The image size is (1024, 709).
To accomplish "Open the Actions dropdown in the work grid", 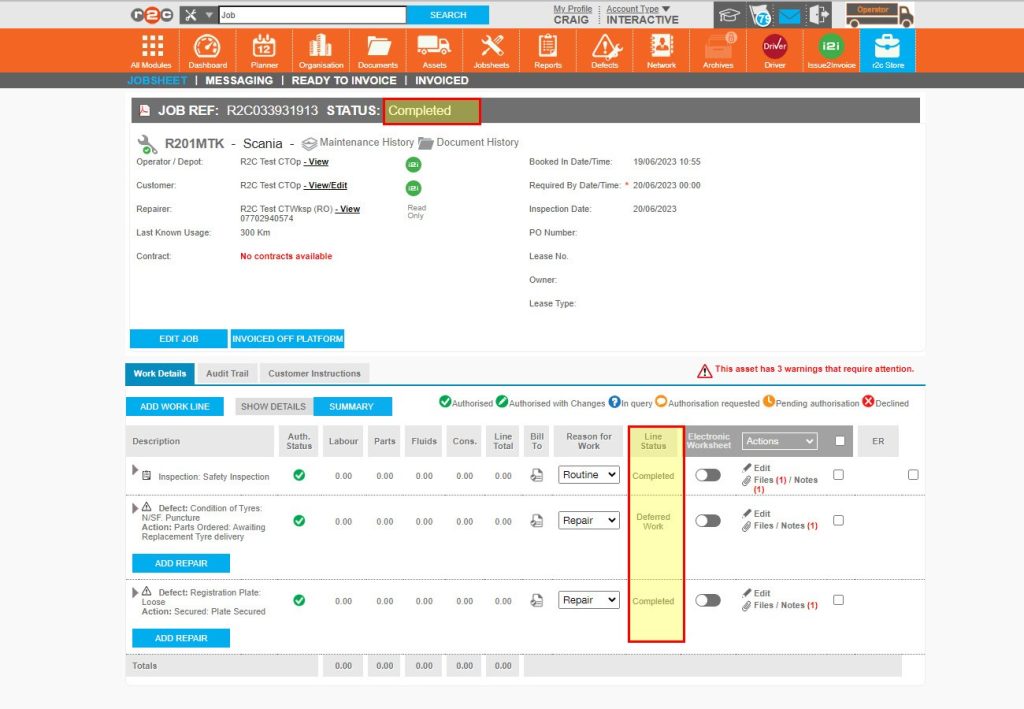I will click(782, 441).
